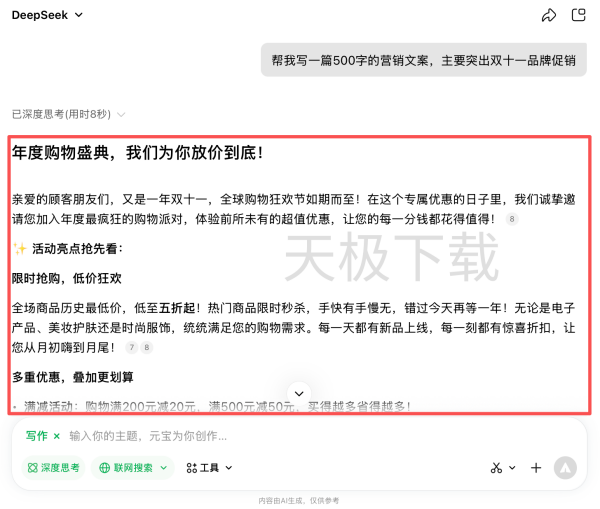Open new chat window icon
The height and width of the screenshot is (509, 600).
tap(578, 15)
